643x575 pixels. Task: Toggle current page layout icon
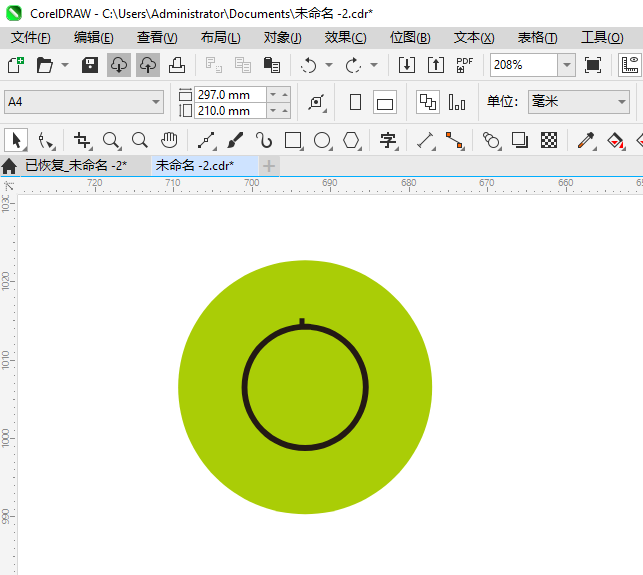pos(457,102)
